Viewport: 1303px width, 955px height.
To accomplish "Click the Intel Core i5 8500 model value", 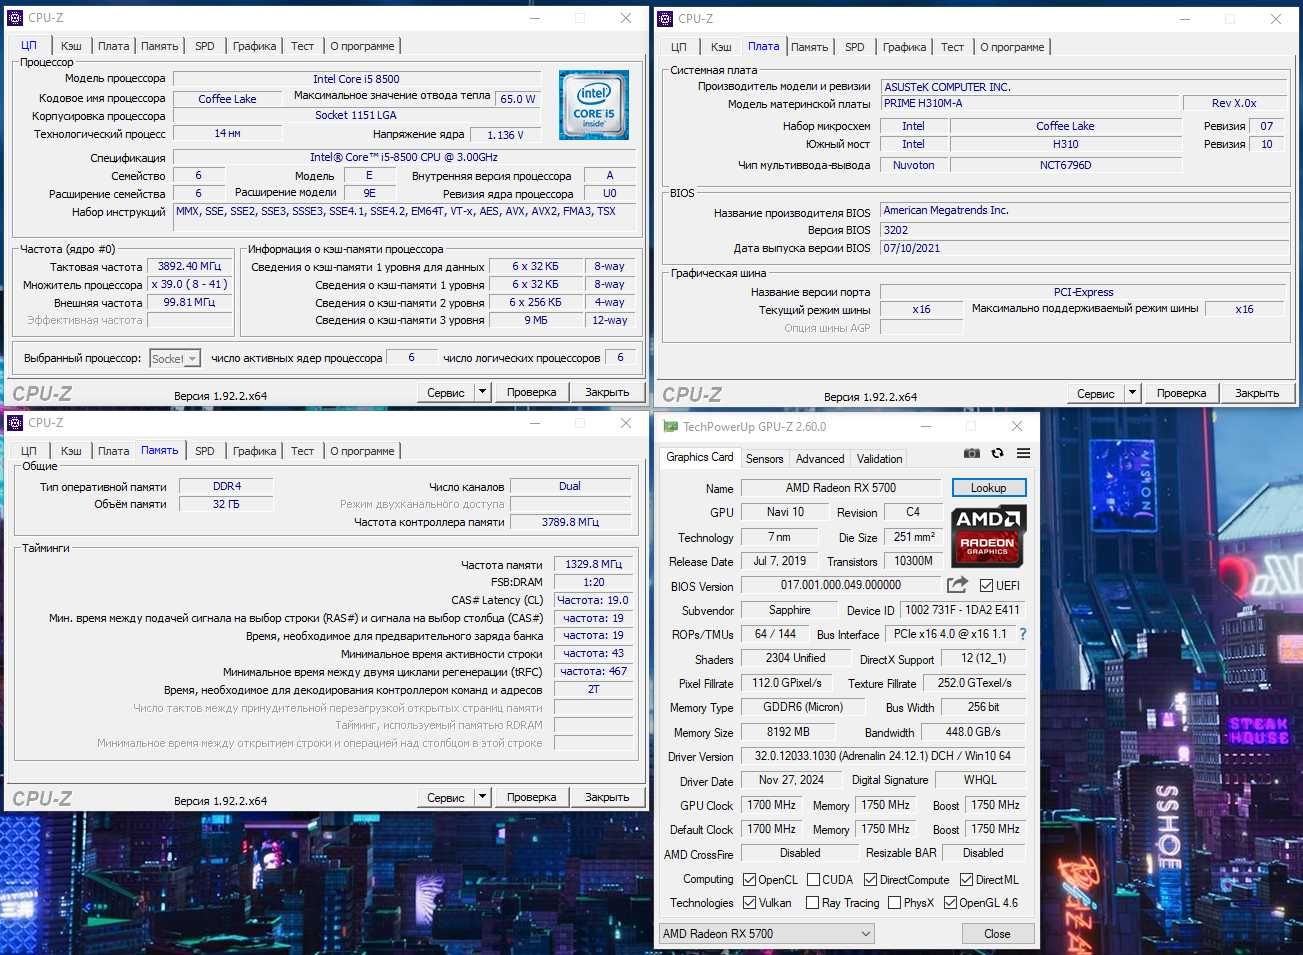I will pyautogui.click(x=356, y=79).
